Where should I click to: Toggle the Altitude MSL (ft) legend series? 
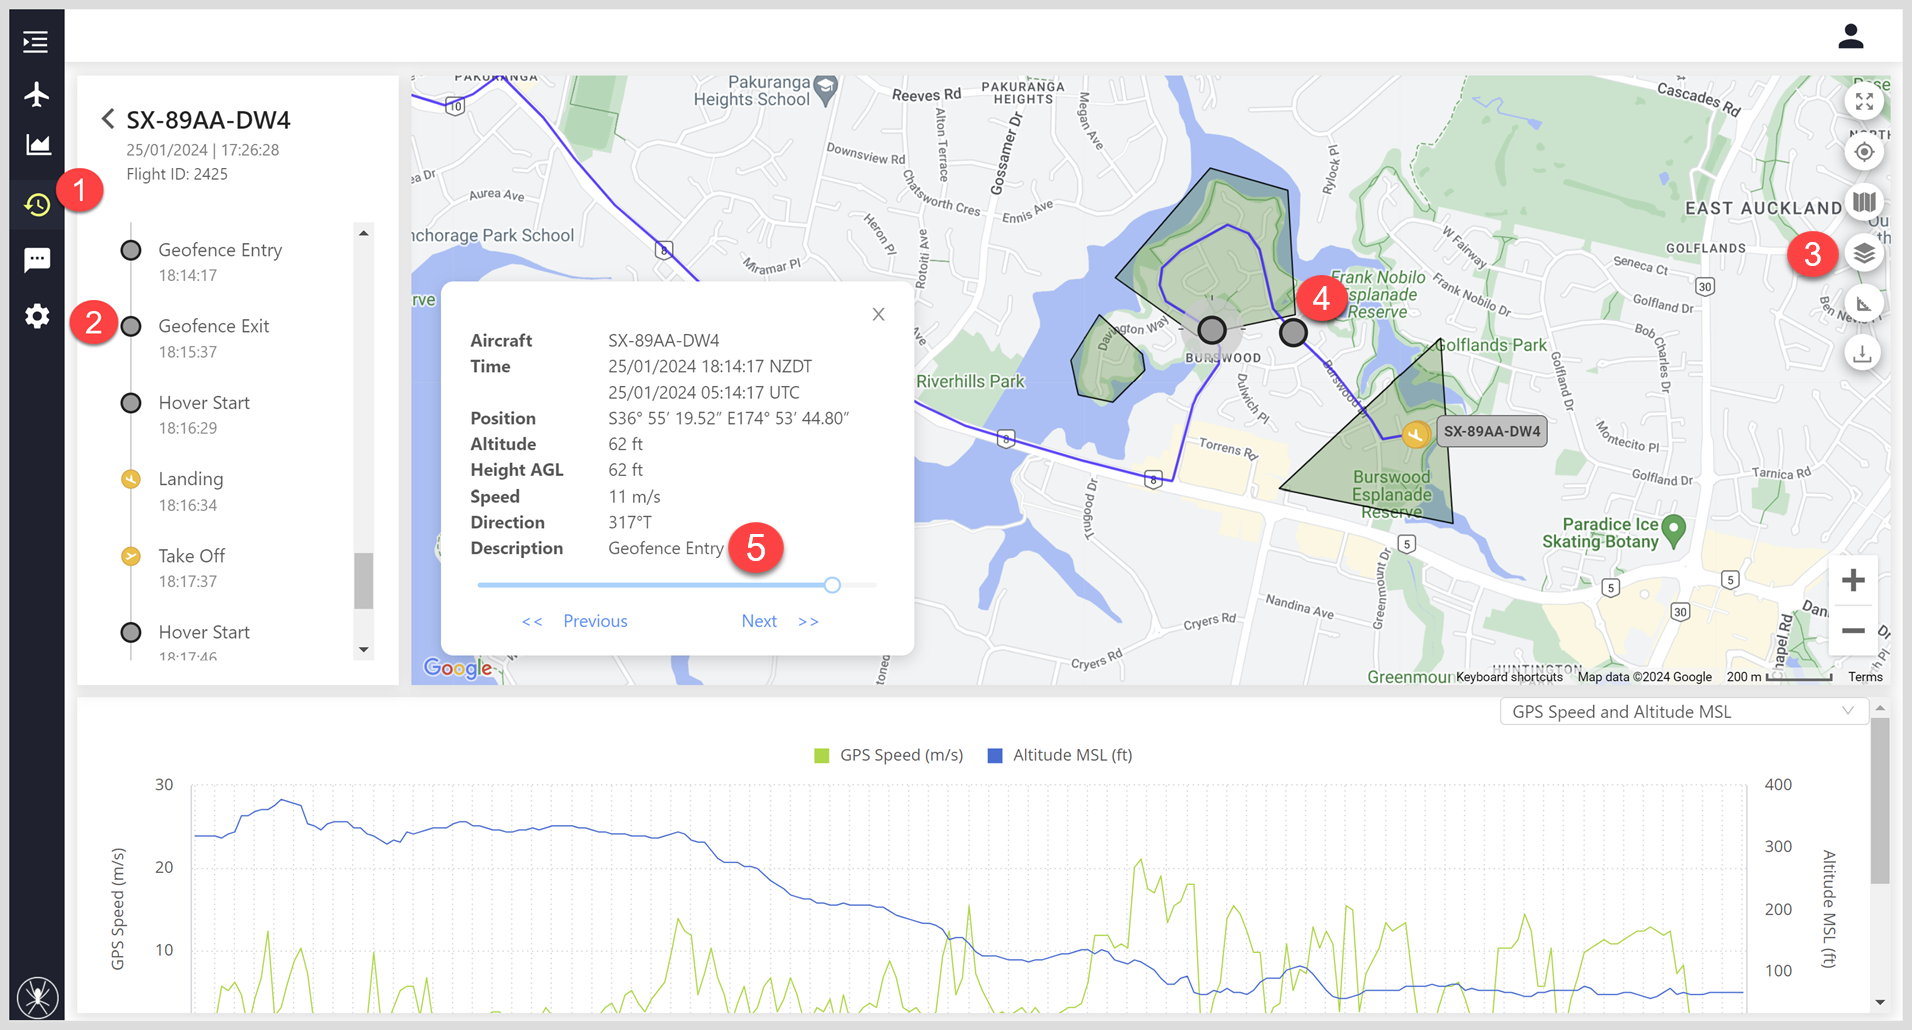tap(1060, 755)
